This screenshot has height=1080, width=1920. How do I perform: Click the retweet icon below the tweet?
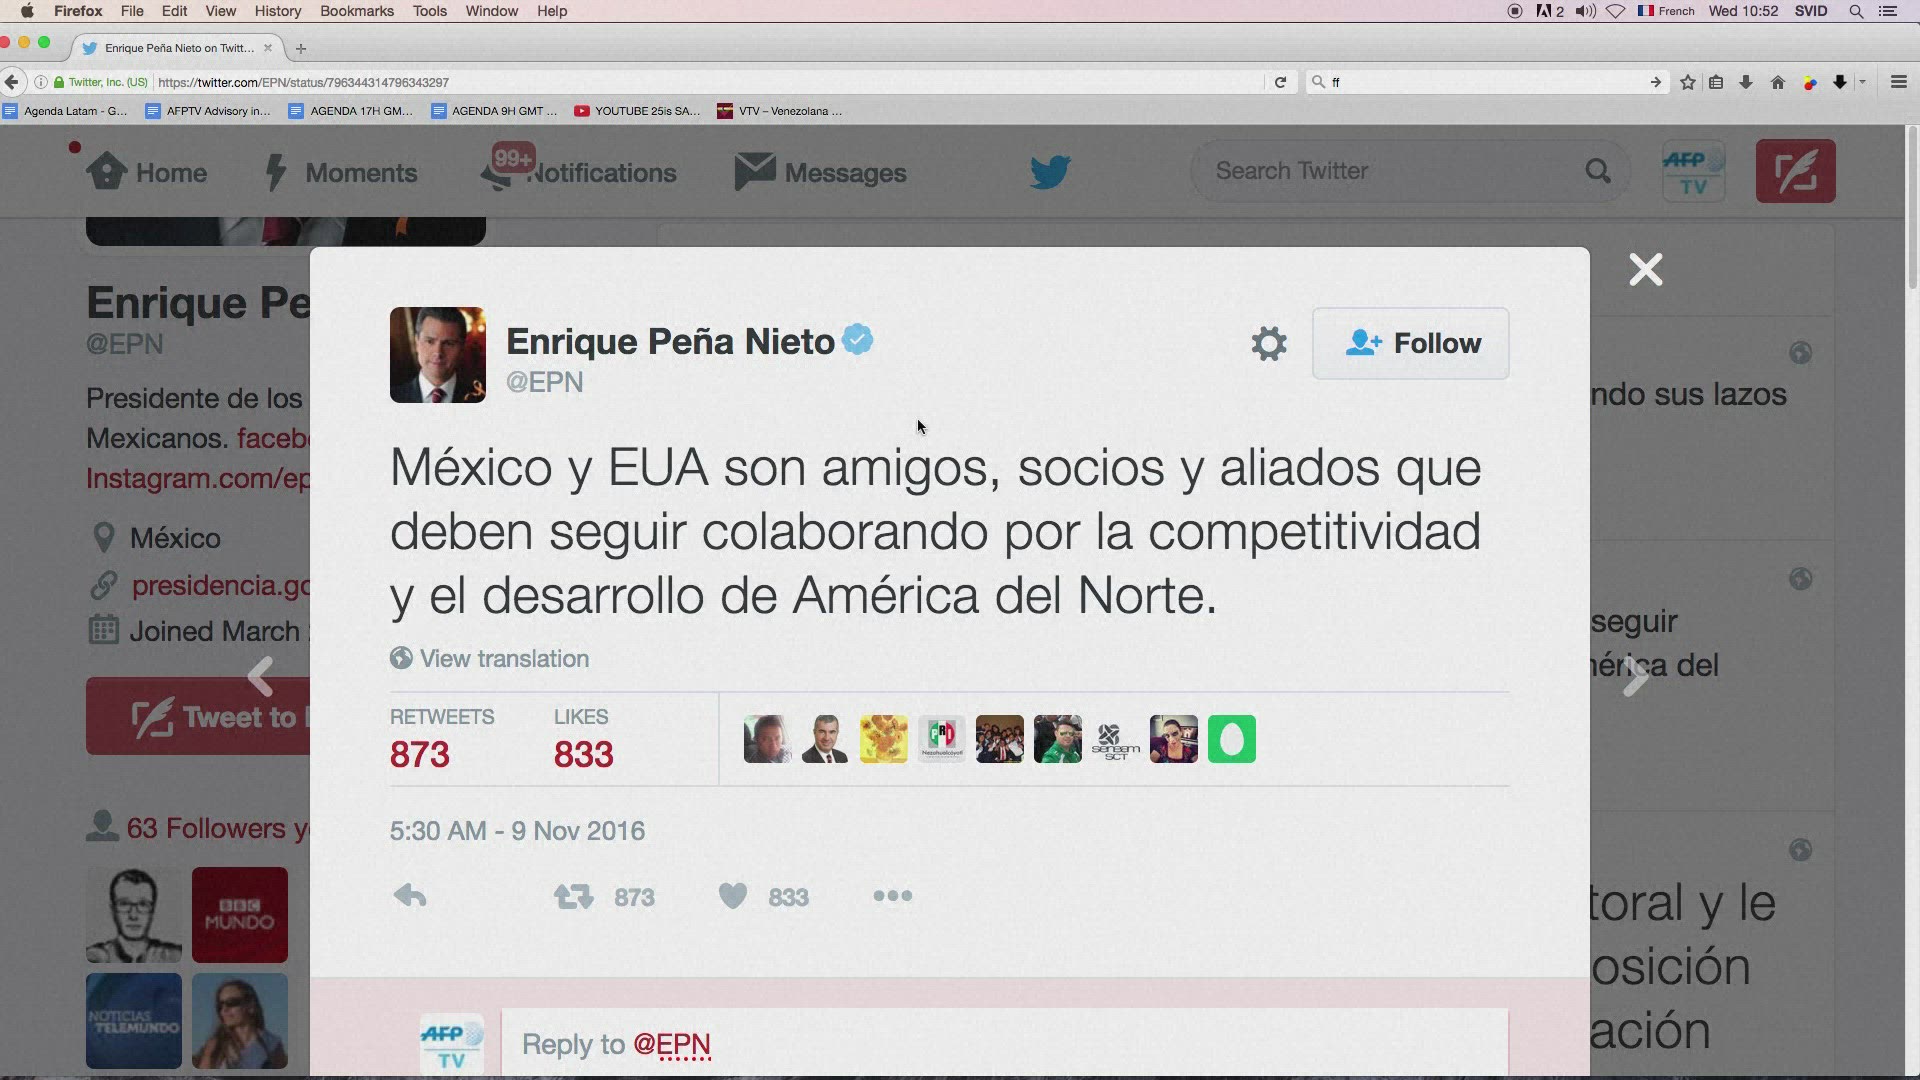574,896
